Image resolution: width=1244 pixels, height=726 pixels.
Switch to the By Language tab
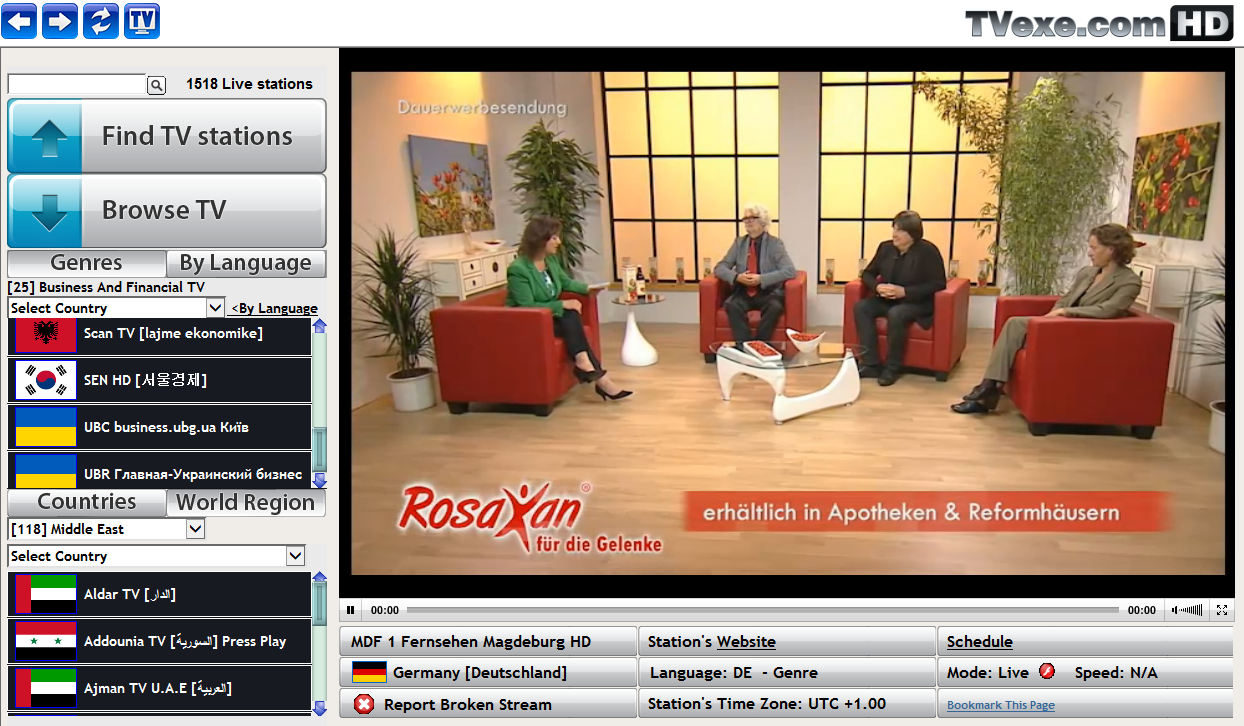click(x=246, y=263)
